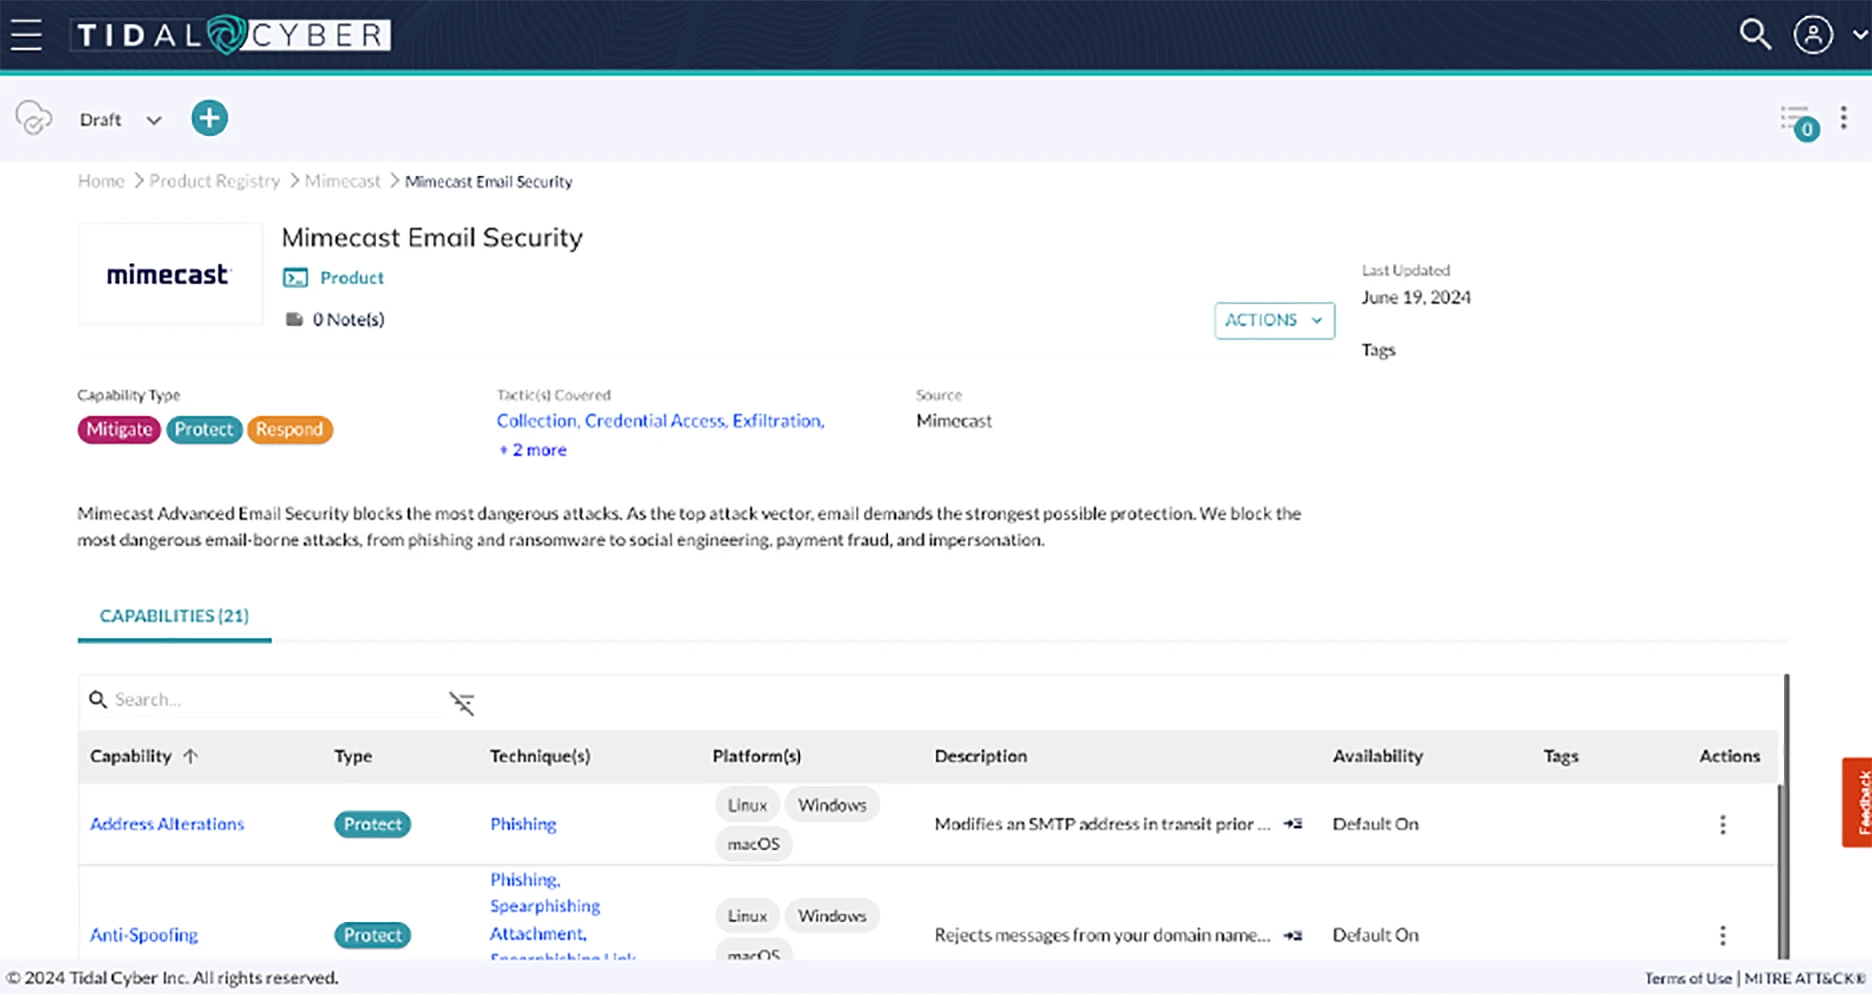Open the Exfiltration tactic link
The height and width of the screenshot is (996, 1872).
tap(778, 421)
